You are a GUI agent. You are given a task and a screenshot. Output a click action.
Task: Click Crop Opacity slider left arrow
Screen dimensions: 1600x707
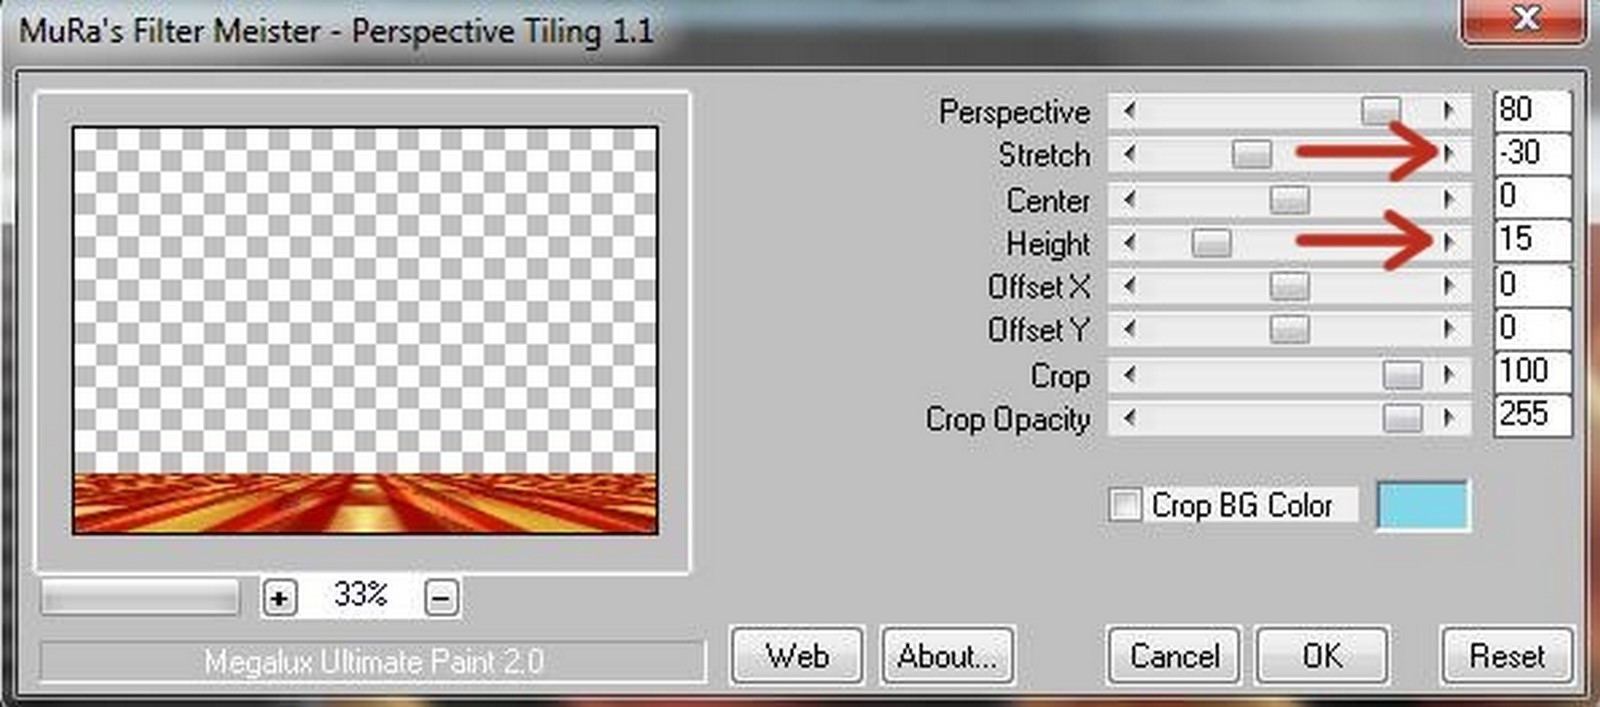pos(1129,418)
